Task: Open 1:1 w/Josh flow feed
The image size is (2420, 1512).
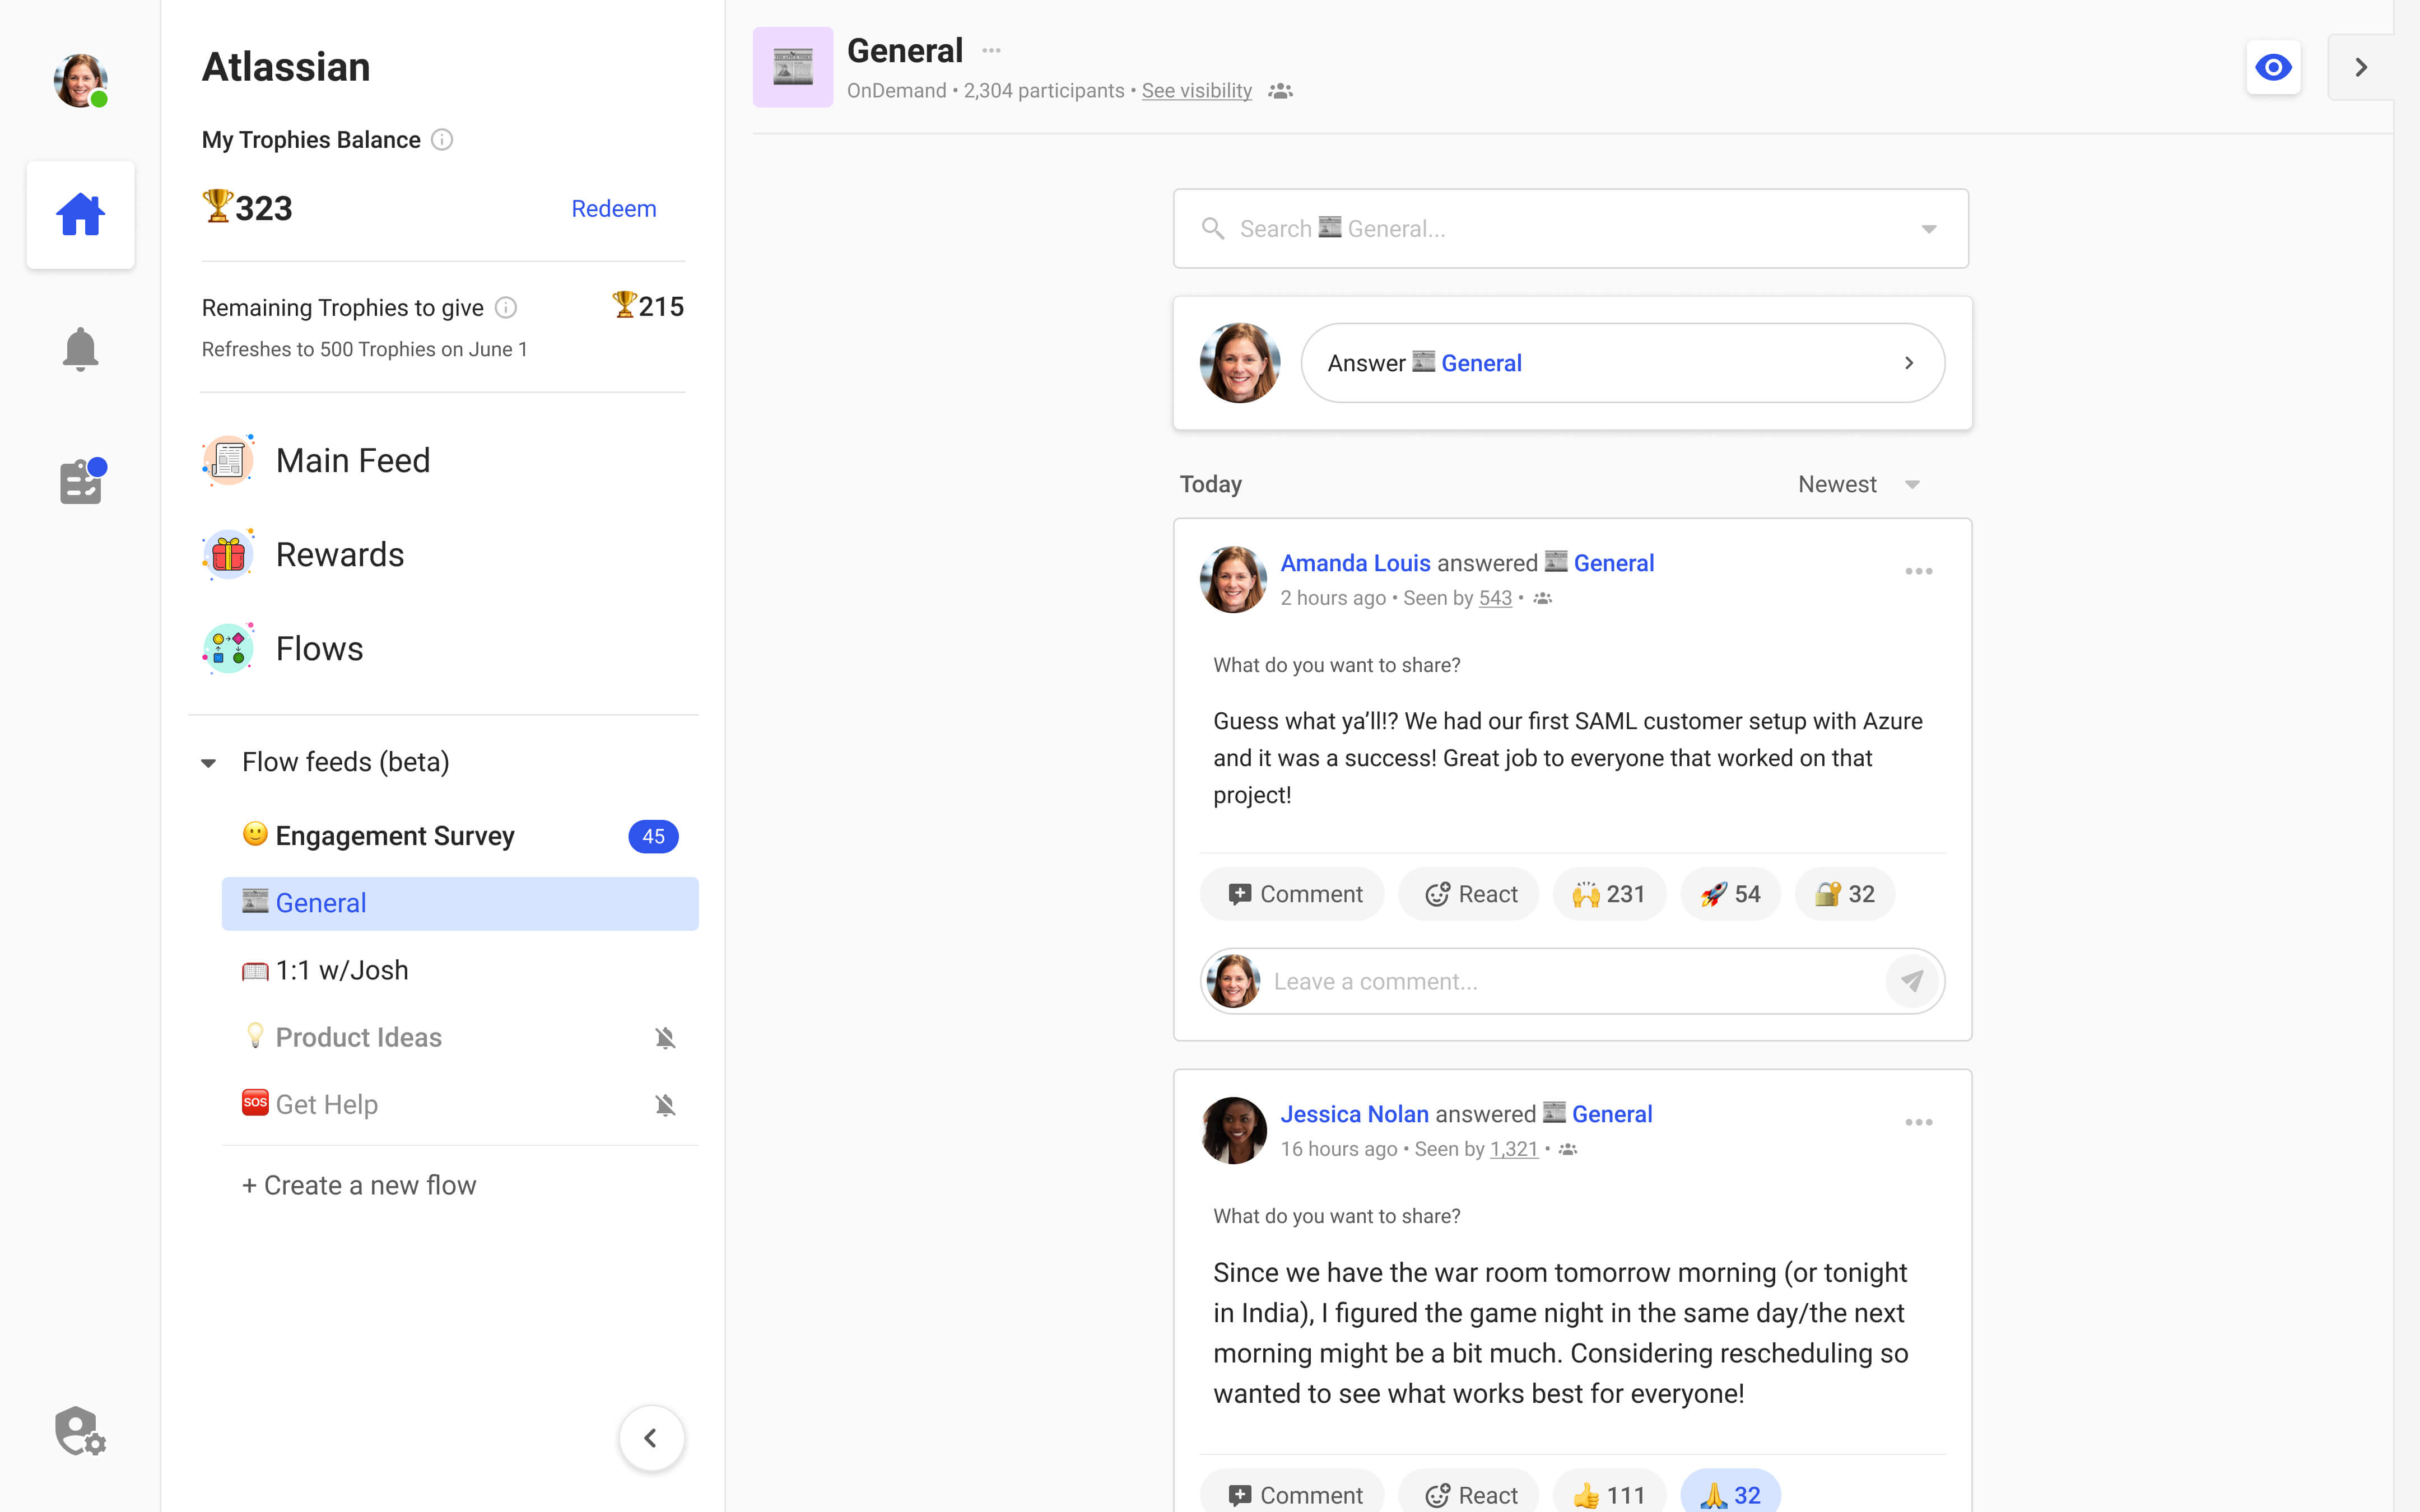Action: [x=460, y=970]
